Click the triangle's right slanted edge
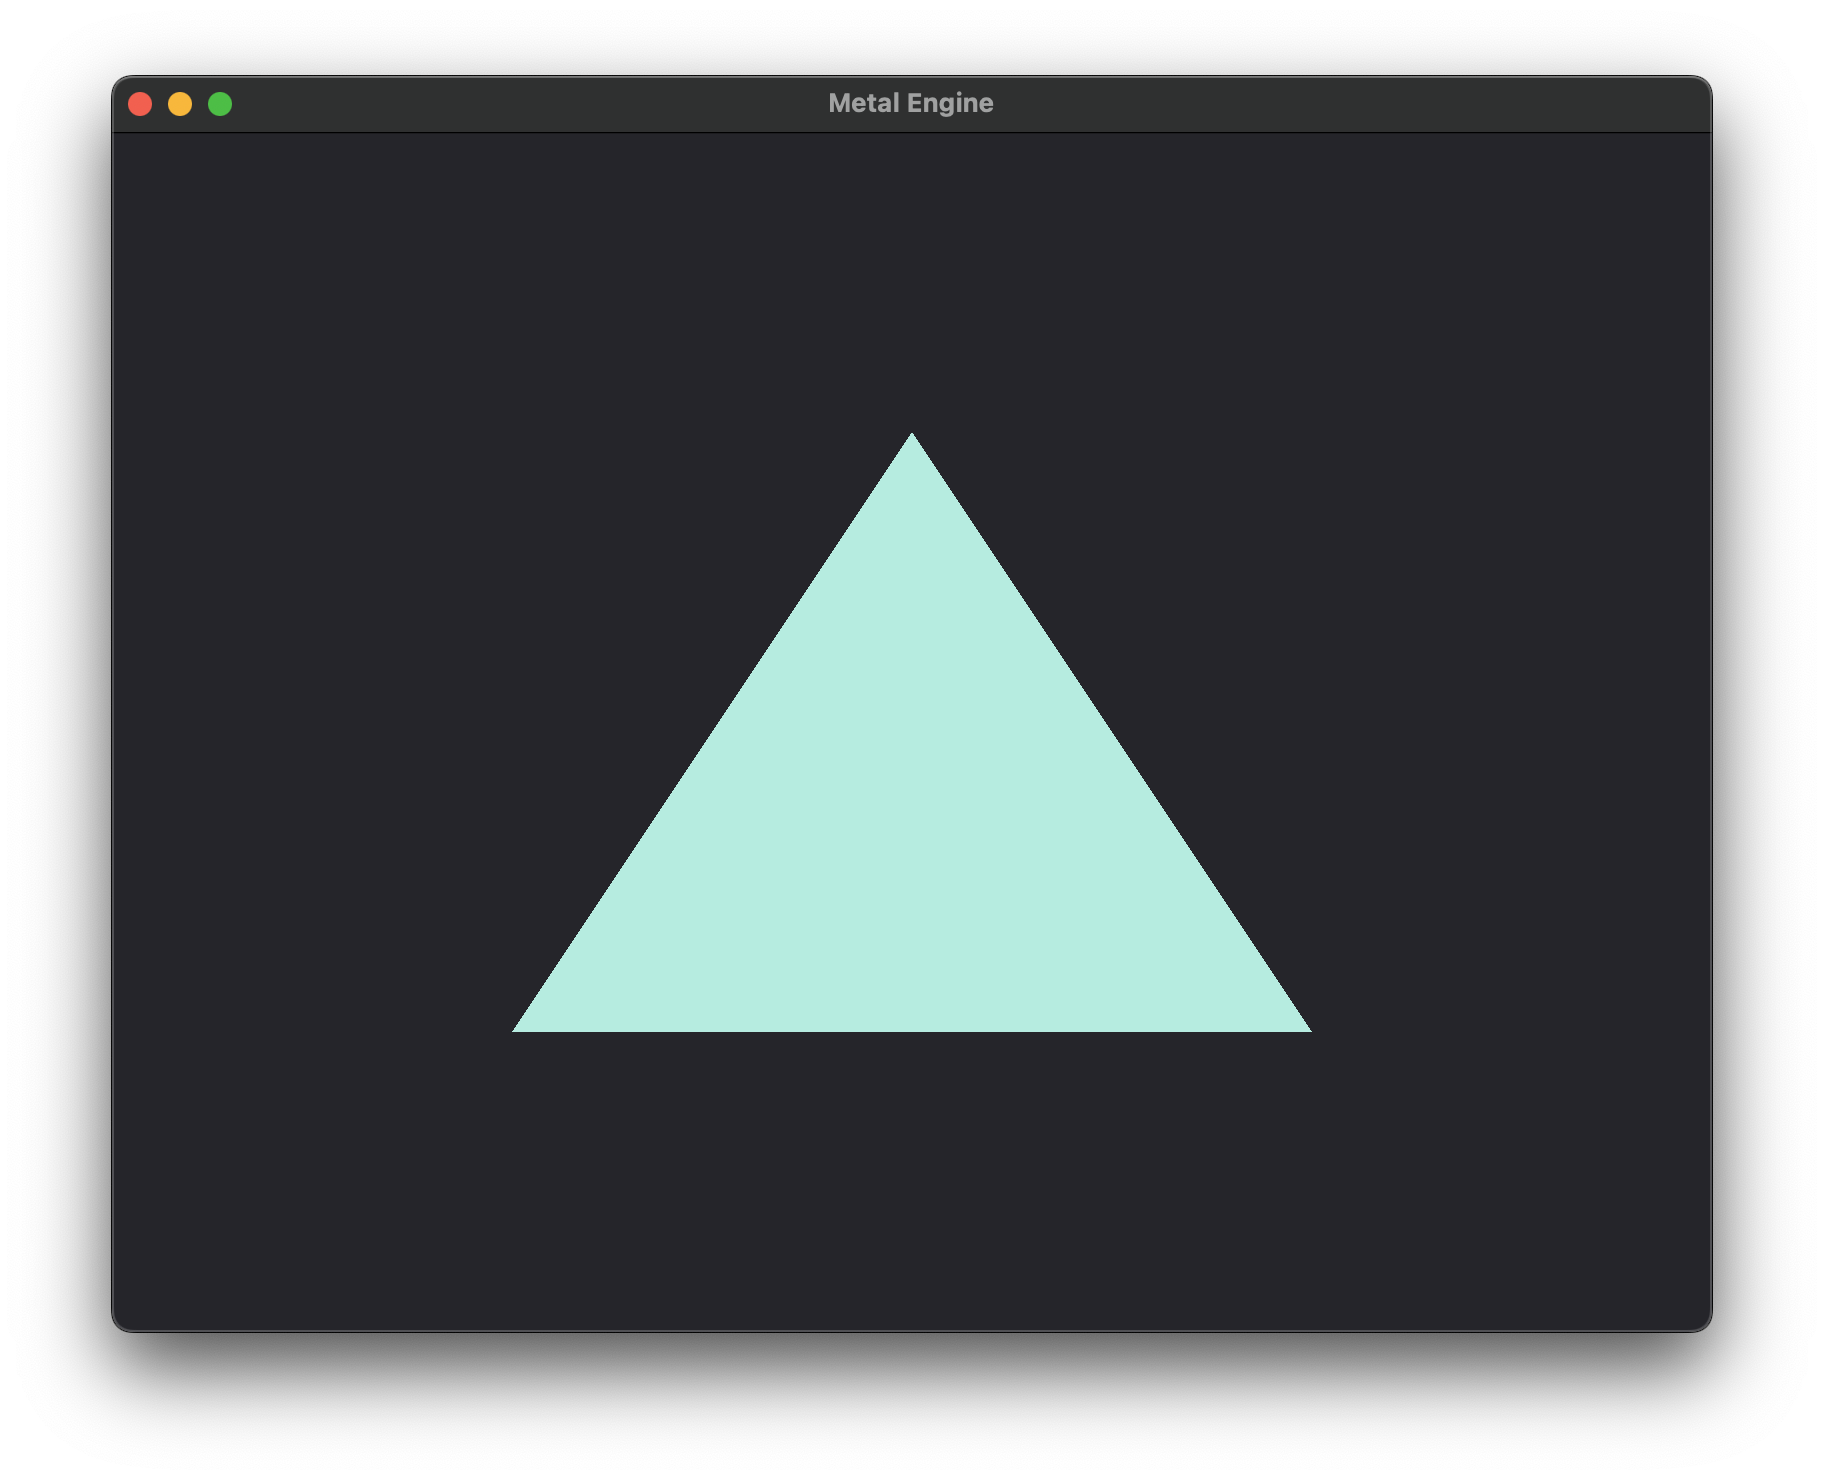Screen dimensions: 1824x1480 1110,730
